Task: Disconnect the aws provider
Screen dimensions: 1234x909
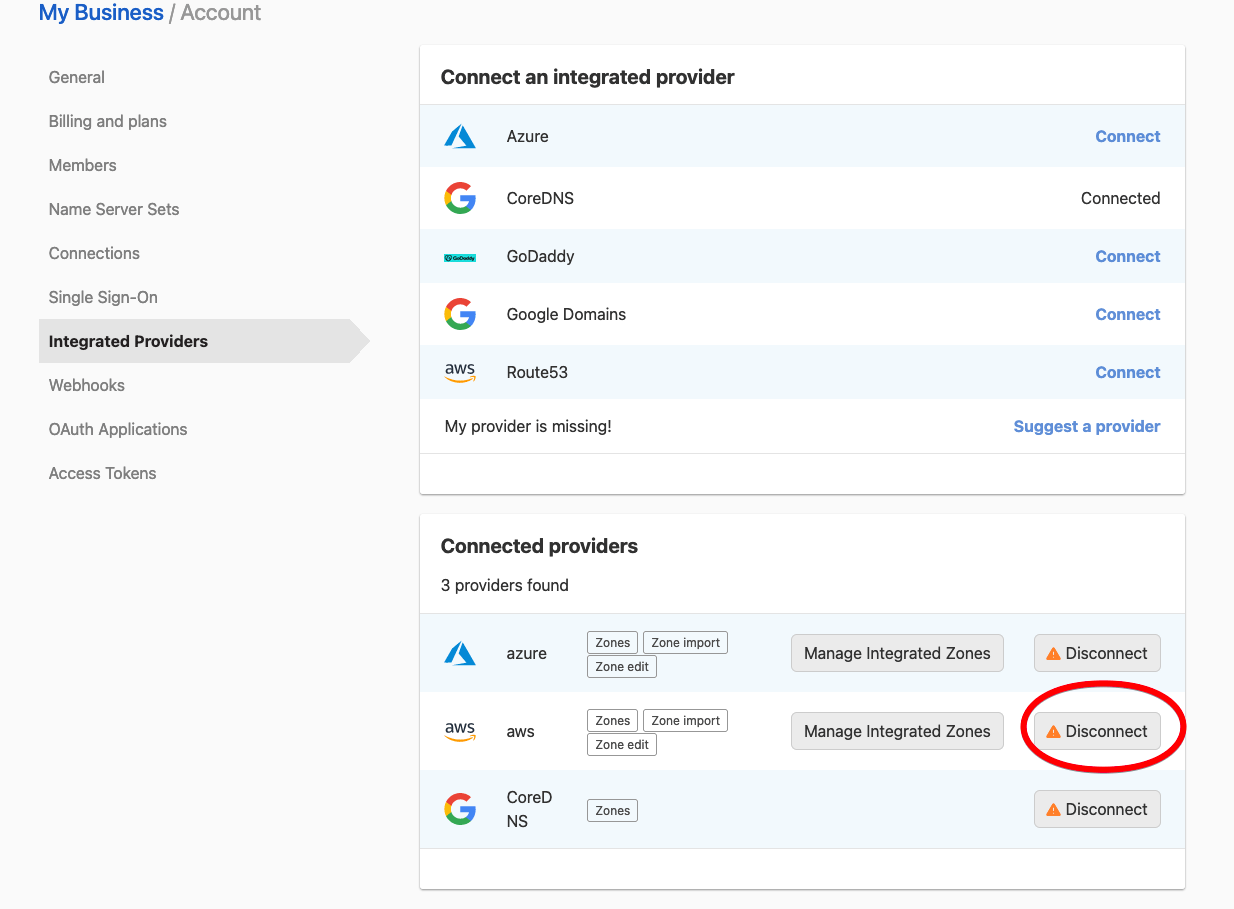Action: [1097, 731]
